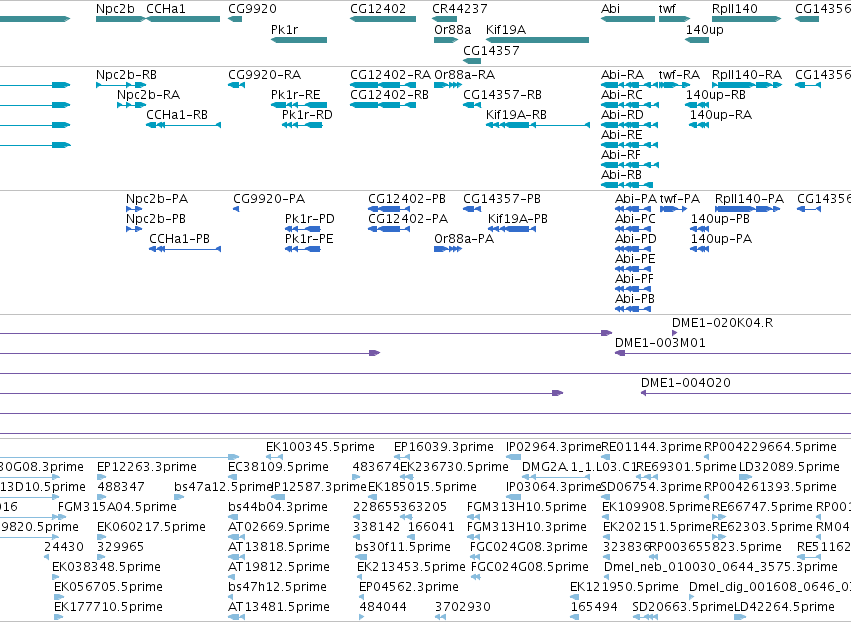This screenshot has height=622, width=851.
Task: Select protein Npc2b-PA
Action: (x=134, y=208)
